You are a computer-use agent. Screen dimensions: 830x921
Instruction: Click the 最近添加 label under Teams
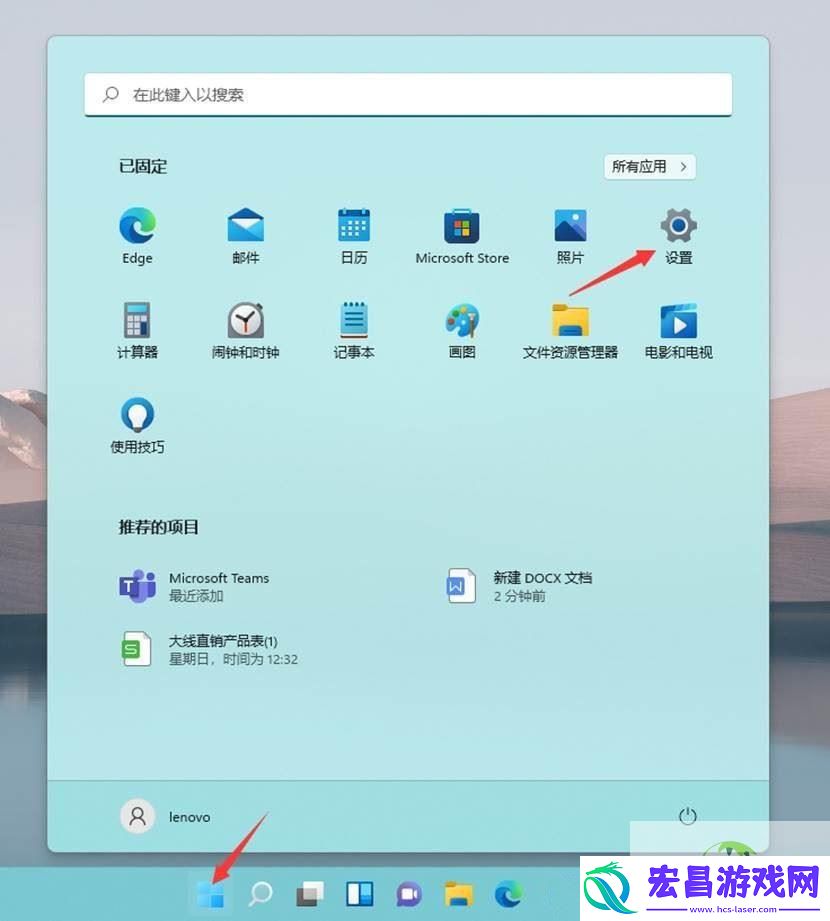point(196,596)
